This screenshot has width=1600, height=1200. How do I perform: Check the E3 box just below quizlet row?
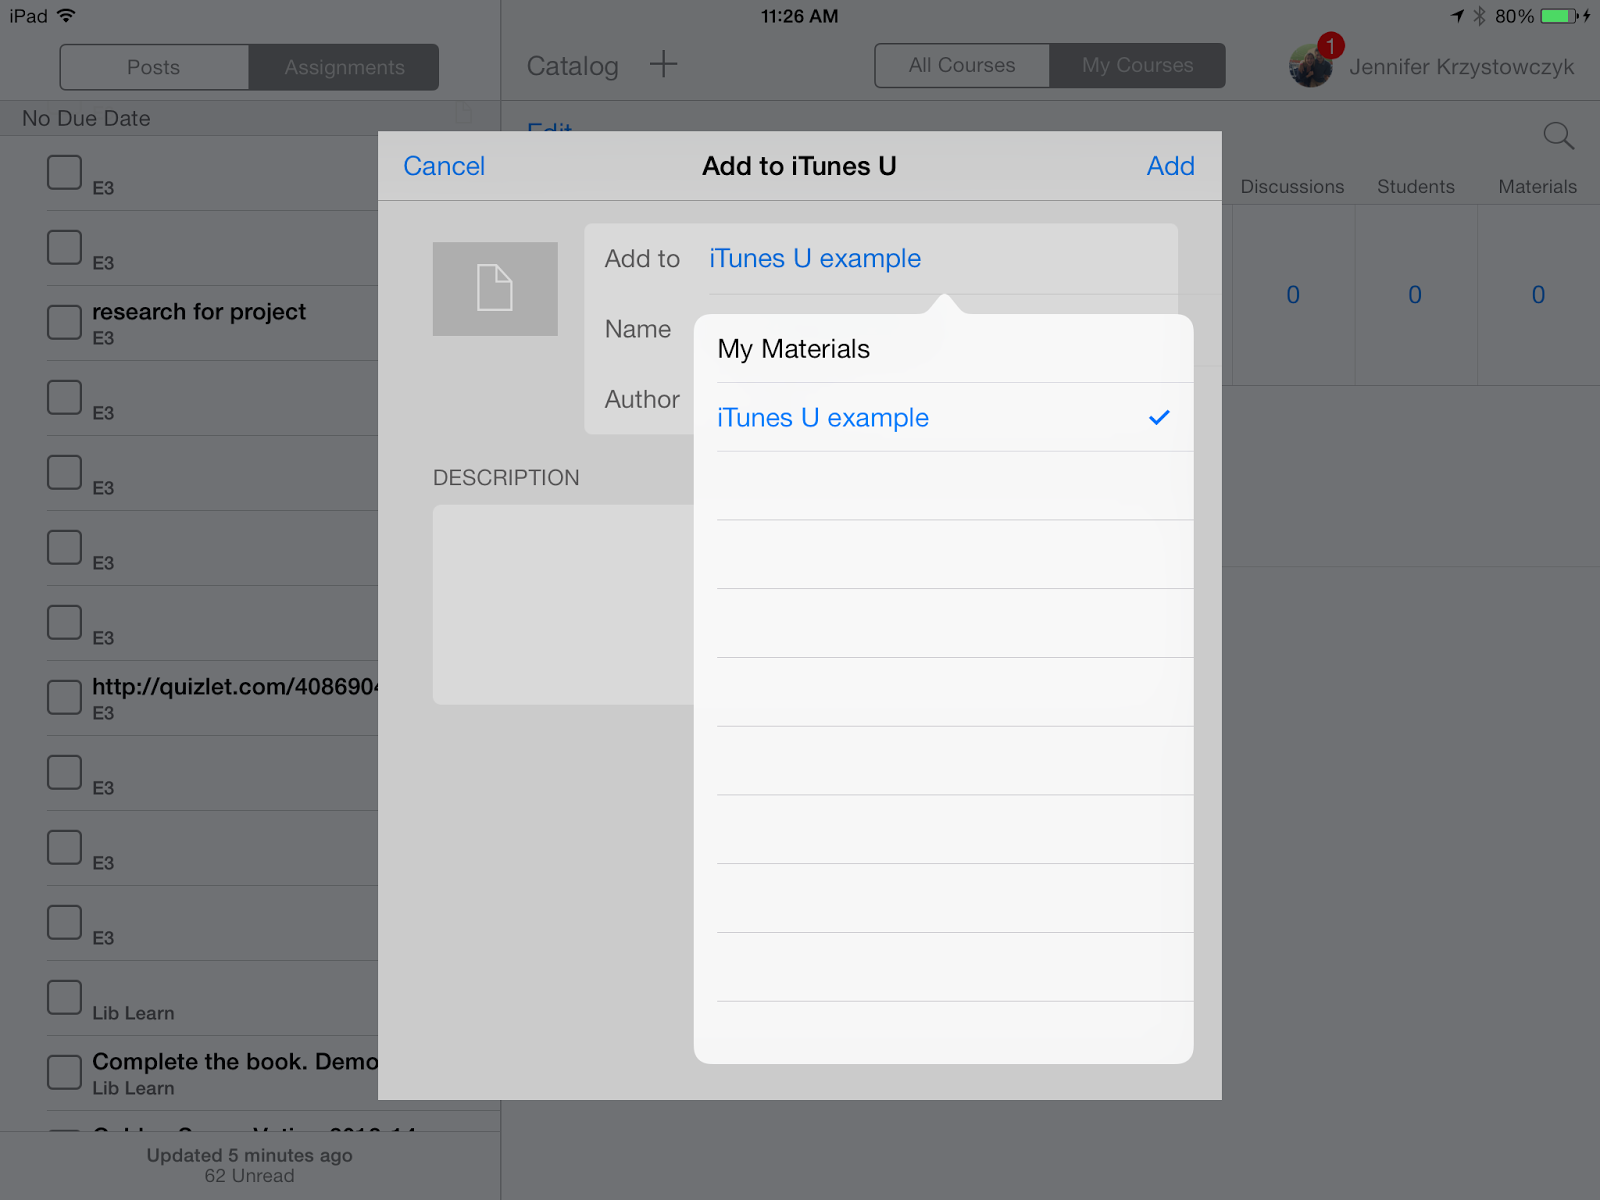[x=65, y=772]
